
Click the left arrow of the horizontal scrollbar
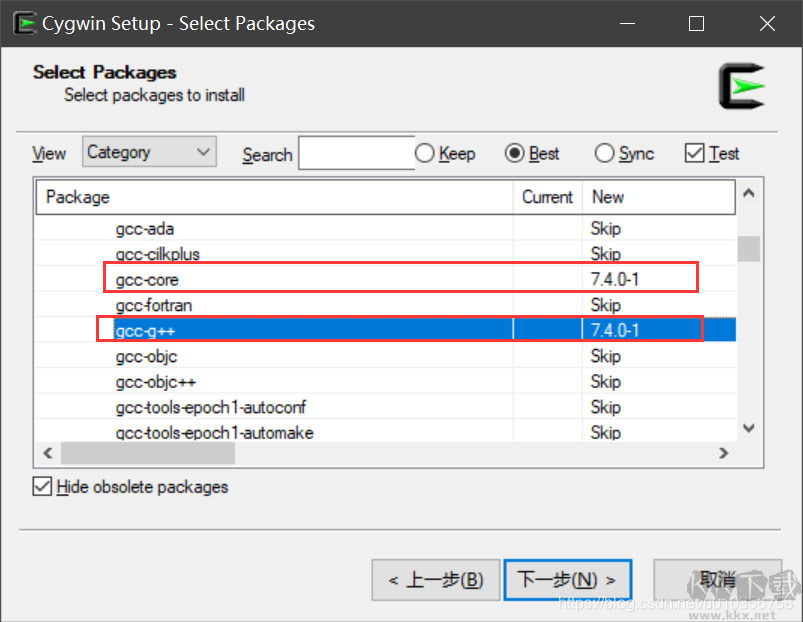[46, 452]
